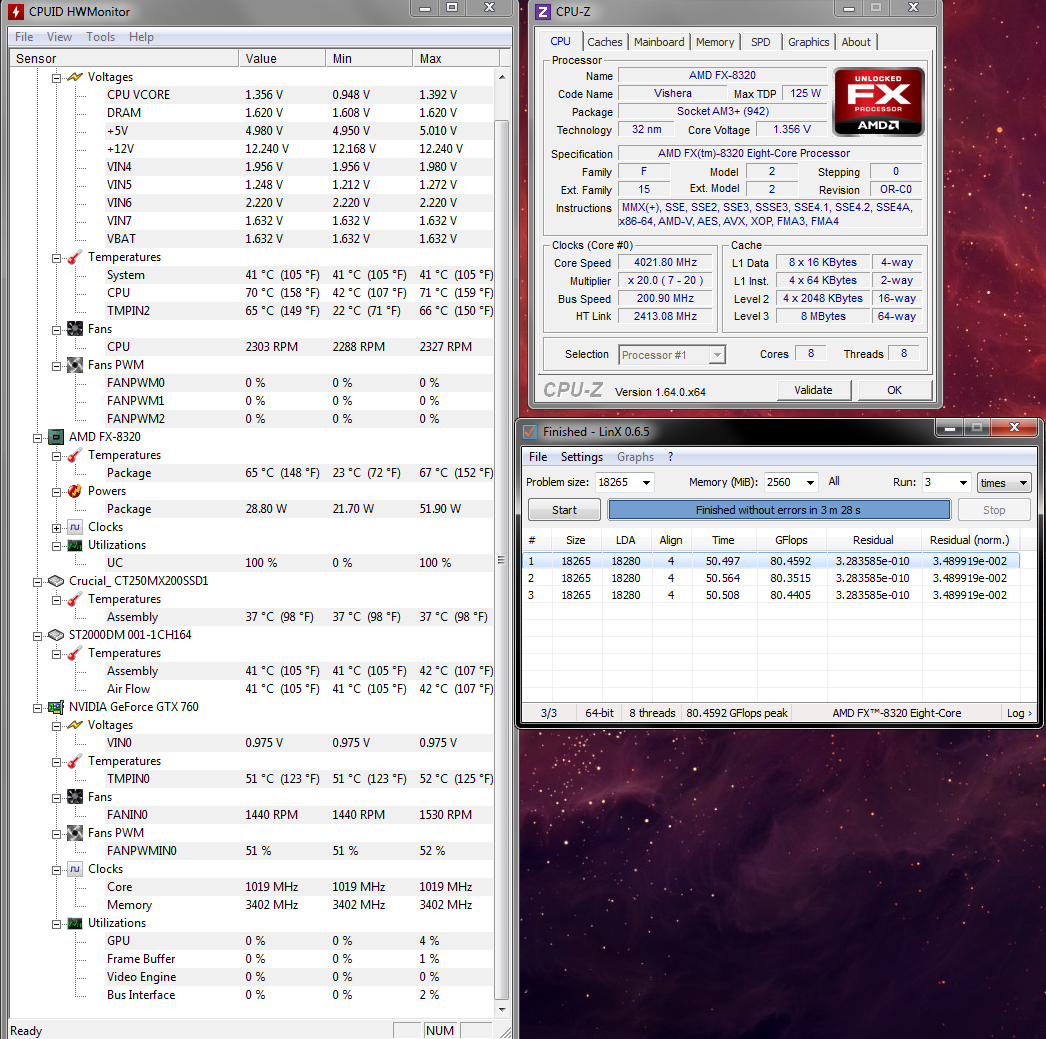Click OK in CPU-Z
This screenshot has width=1046, height=1039.
895,390
